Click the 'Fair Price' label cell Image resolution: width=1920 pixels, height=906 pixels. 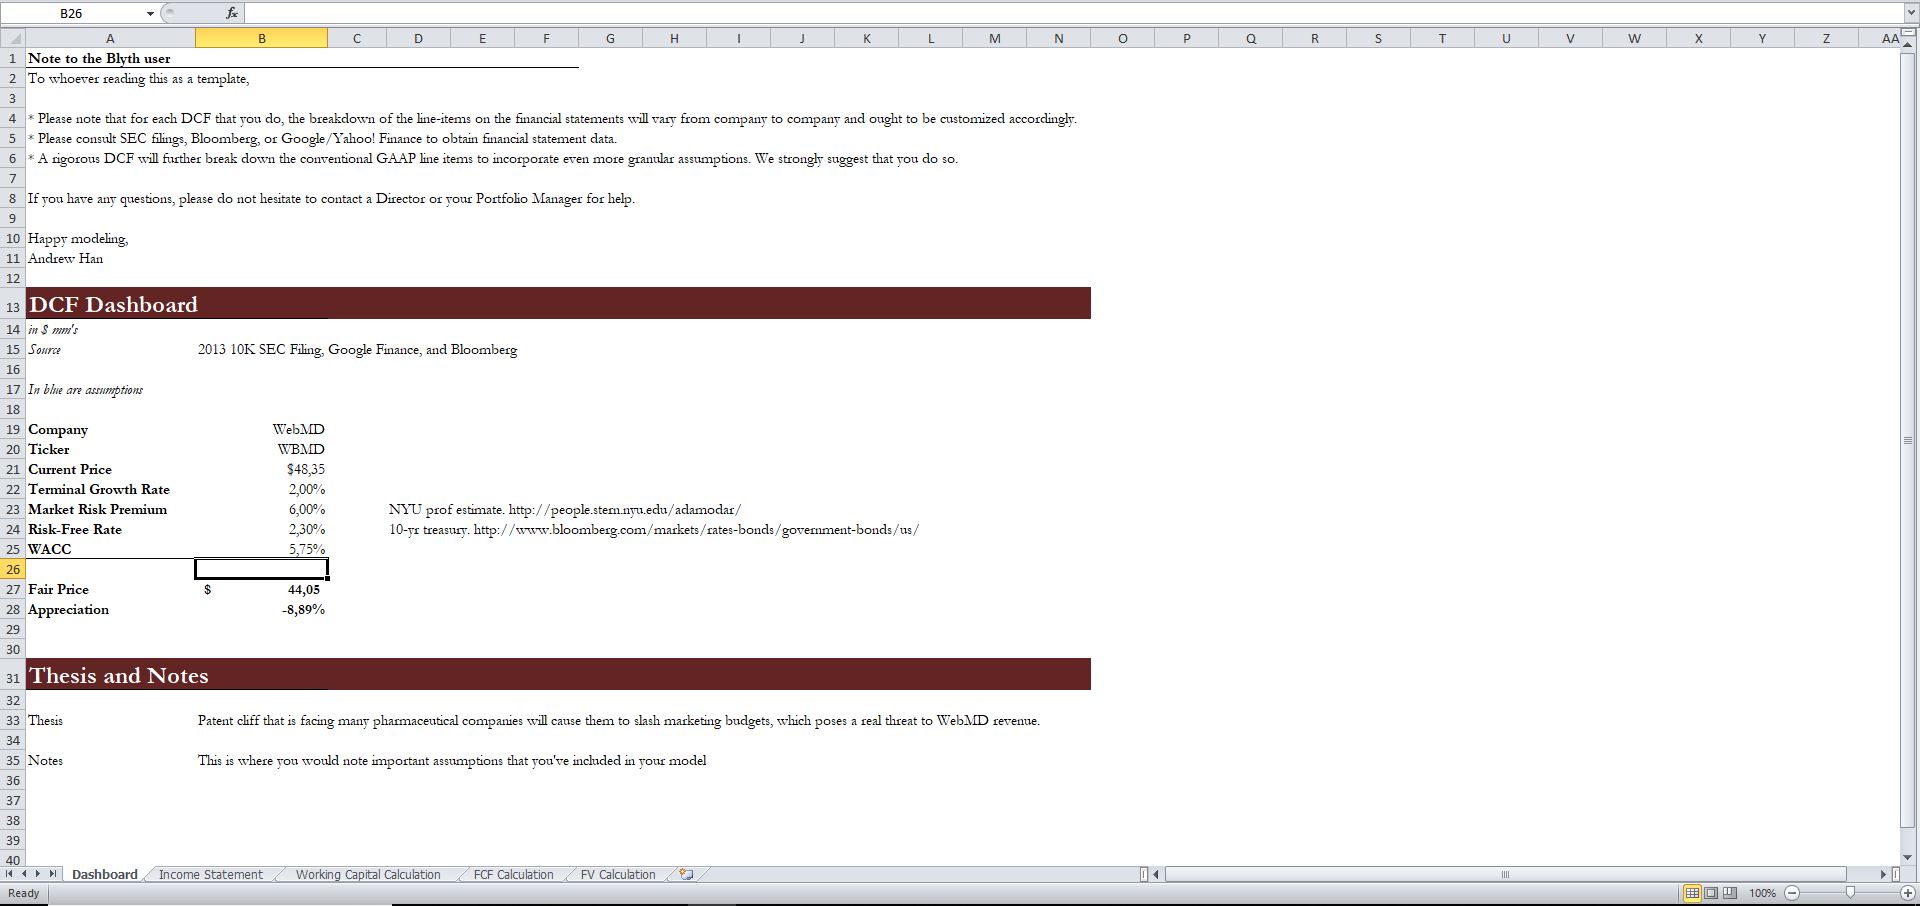click(x=58, y=589)
